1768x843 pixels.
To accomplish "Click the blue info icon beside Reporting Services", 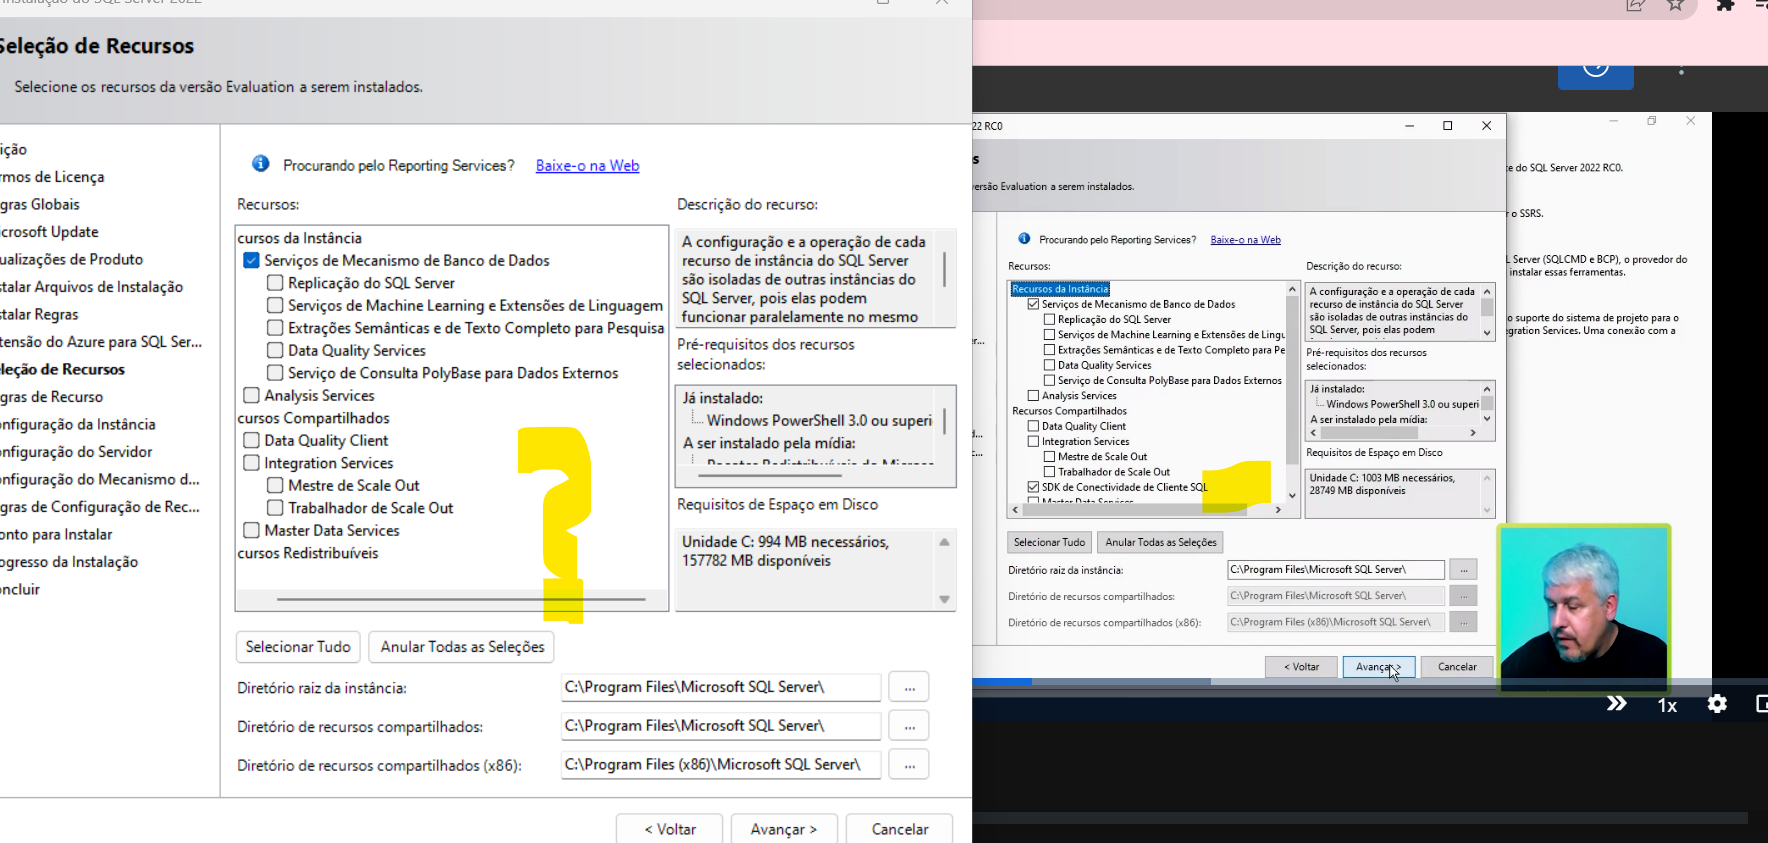I will (x=260, y=164).
